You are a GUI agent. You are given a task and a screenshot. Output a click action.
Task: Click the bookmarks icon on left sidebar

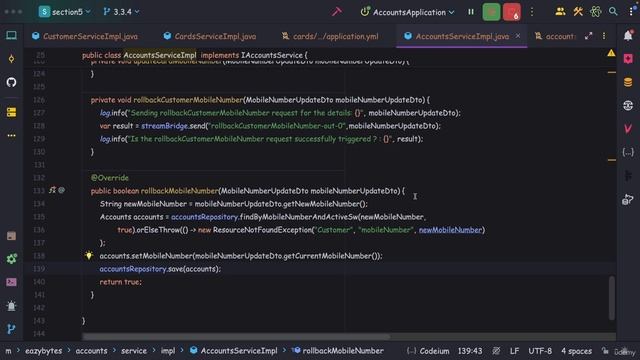(11, 236)
